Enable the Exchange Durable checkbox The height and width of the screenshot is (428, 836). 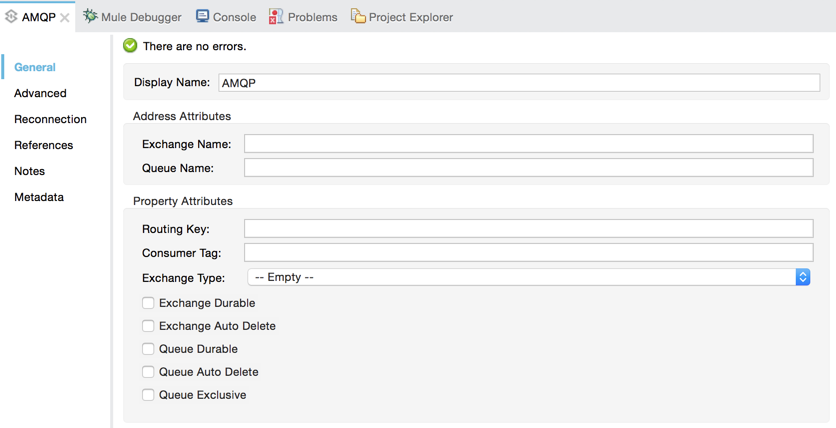[148, 303]
